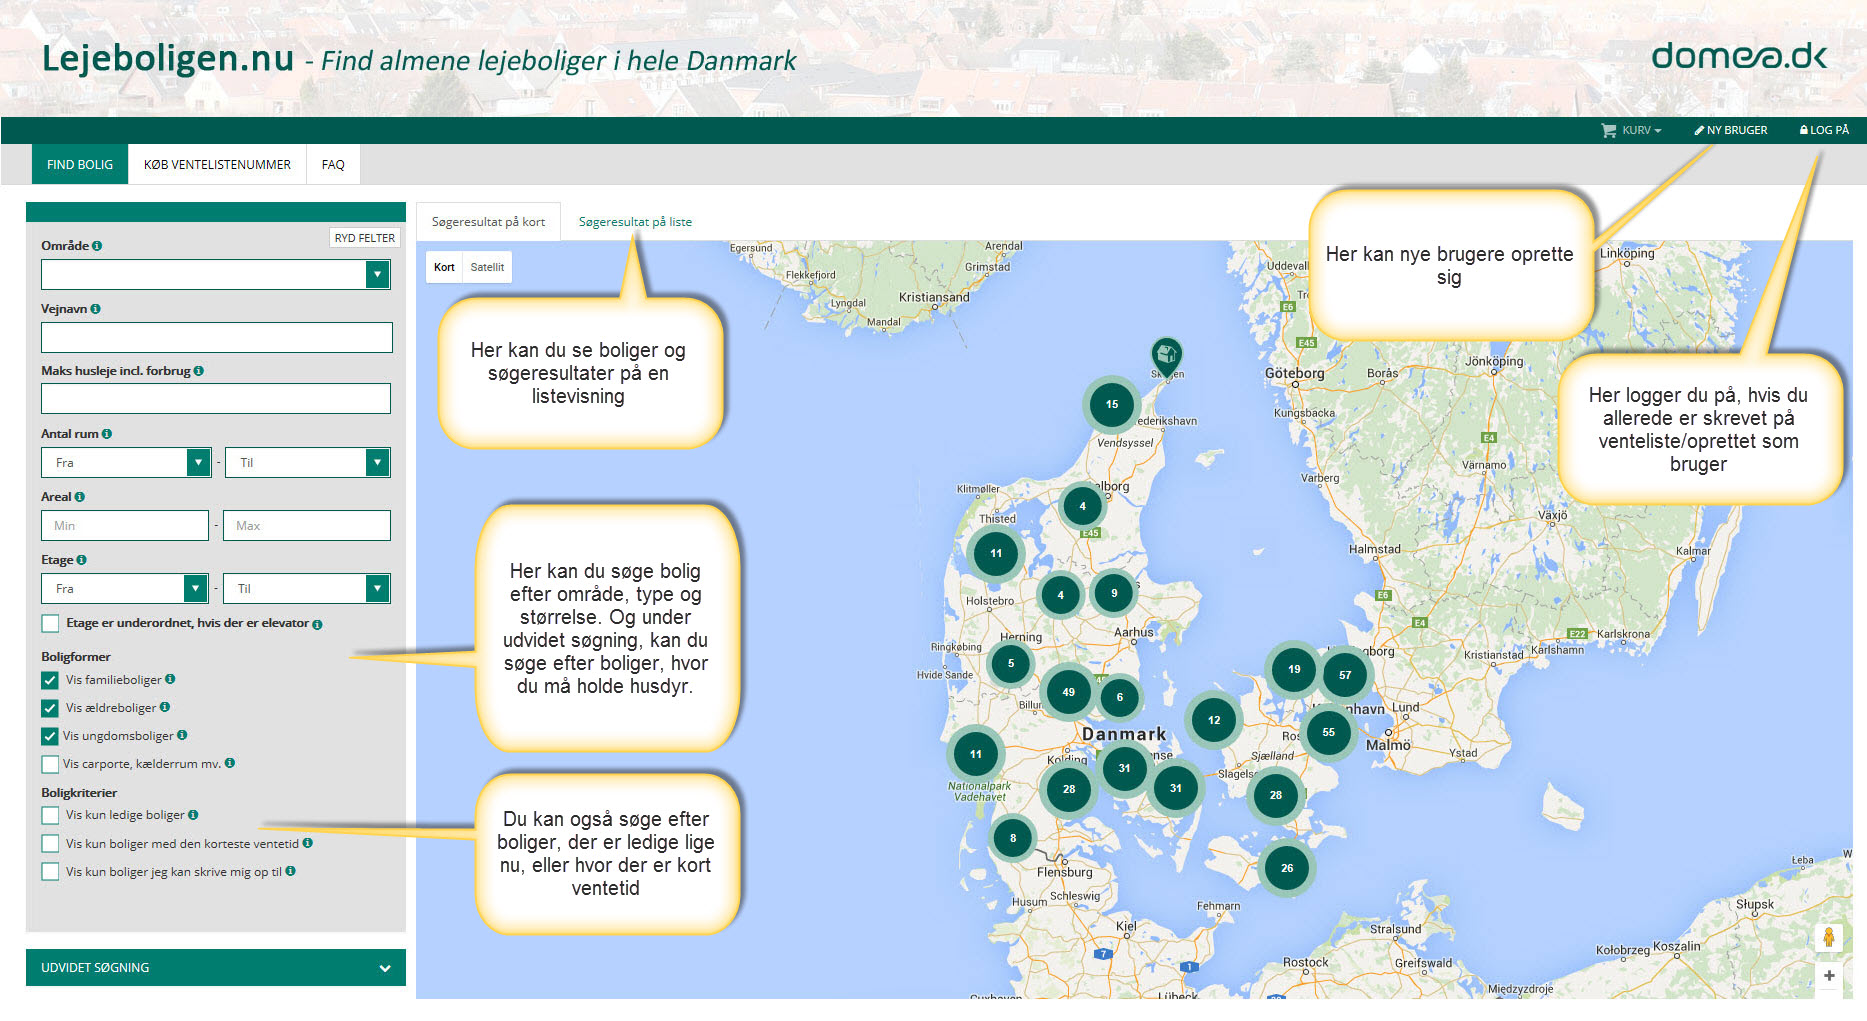Image resolution: width=1867 pixels, height=1021 pixels.
Task: Uncheck Vis familieboliger
Action: pos(50,680)
